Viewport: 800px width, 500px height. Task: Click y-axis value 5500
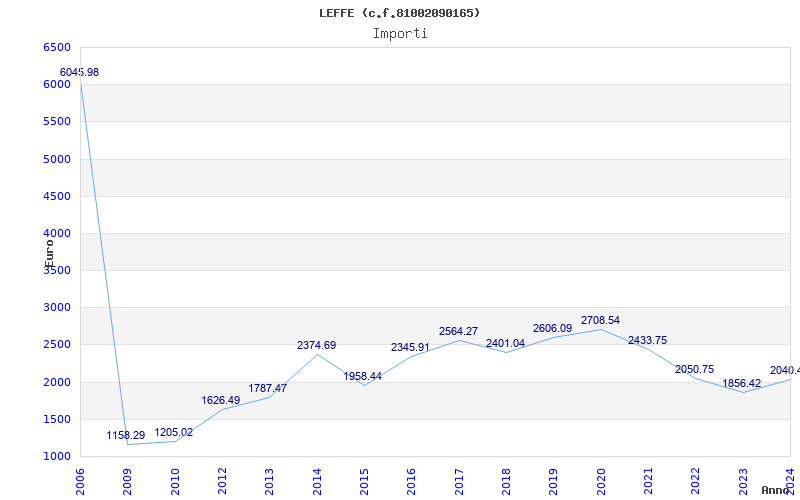pos(57,122)
